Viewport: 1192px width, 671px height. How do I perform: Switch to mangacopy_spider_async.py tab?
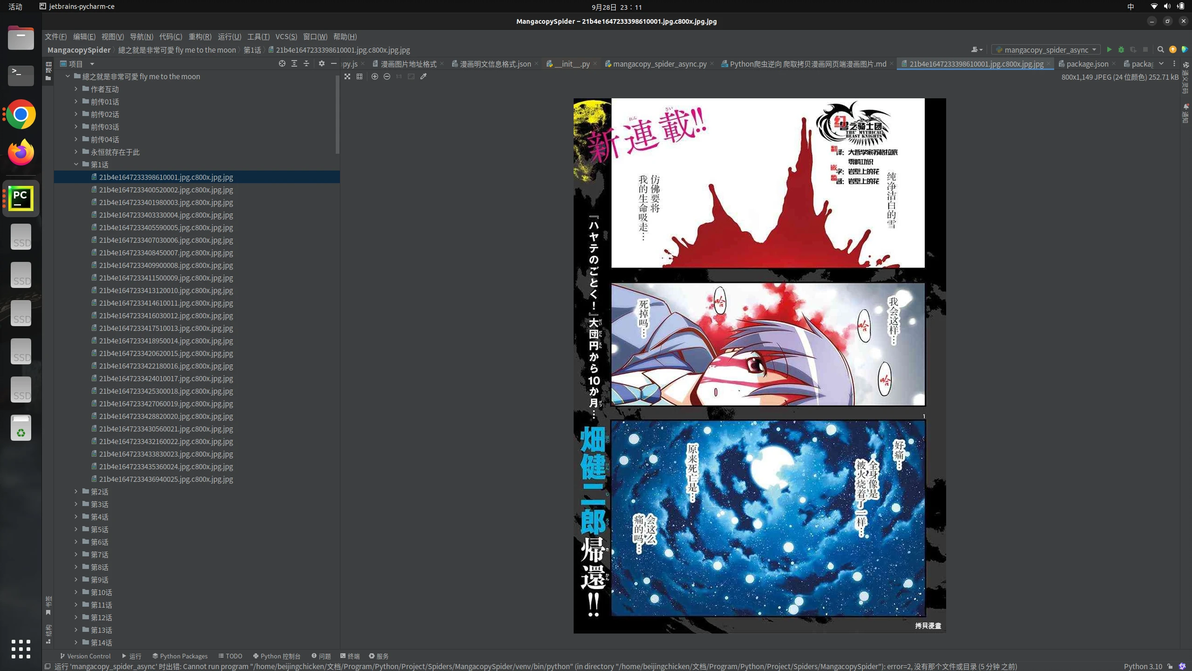click(659, 64)
